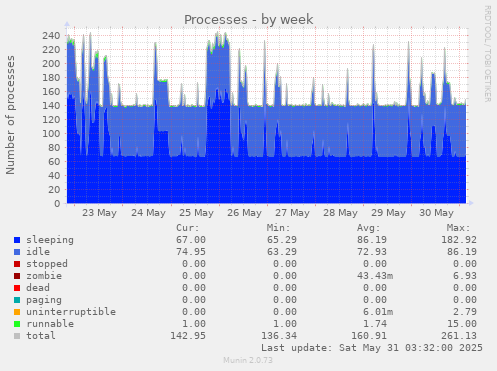Select the 'idle' legend label

[38, 252]
